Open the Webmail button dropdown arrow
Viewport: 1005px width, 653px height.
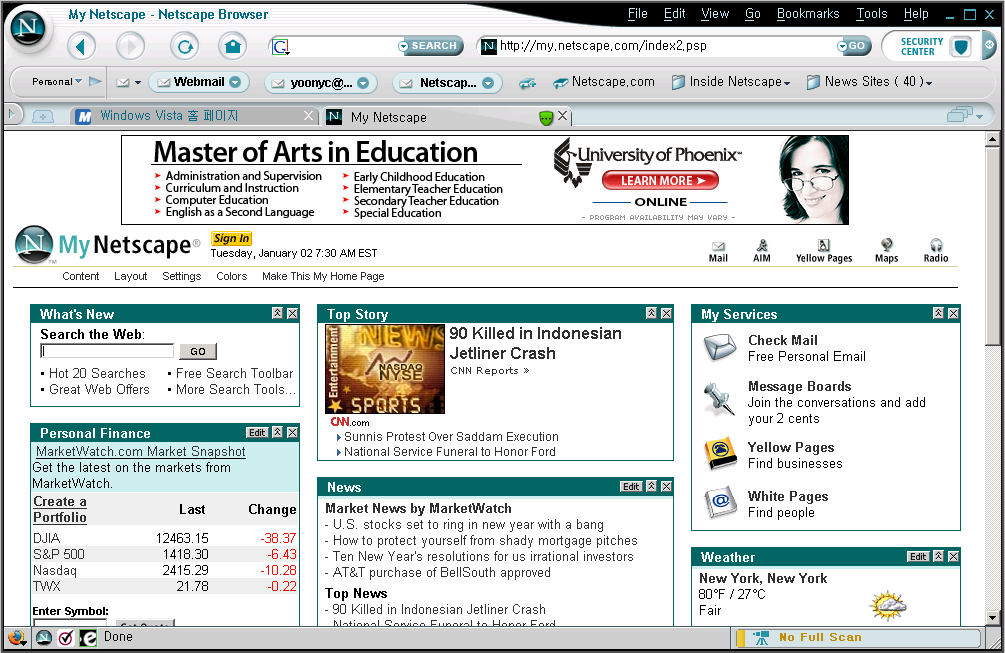(x=235, y=82)
